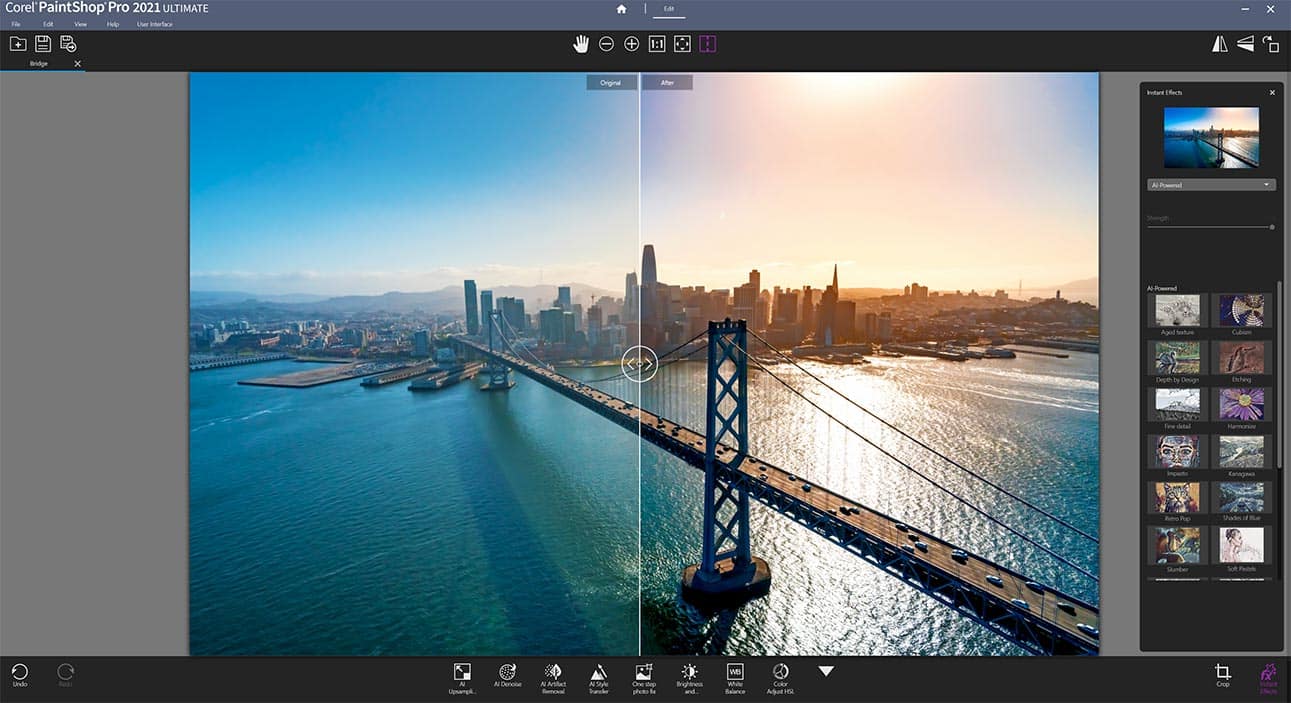This screenshot has width=1291, height=703.
Task: Toggle fit-to-window view icon
Action: point(682,44)
